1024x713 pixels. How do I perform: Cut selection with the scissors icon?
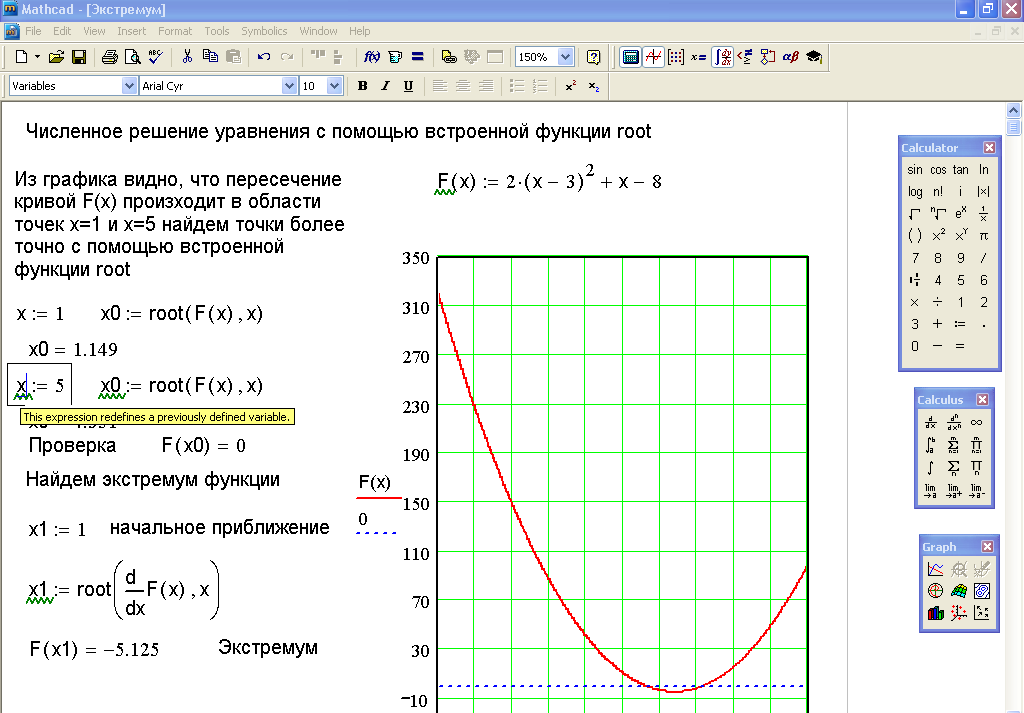point(187,57)
